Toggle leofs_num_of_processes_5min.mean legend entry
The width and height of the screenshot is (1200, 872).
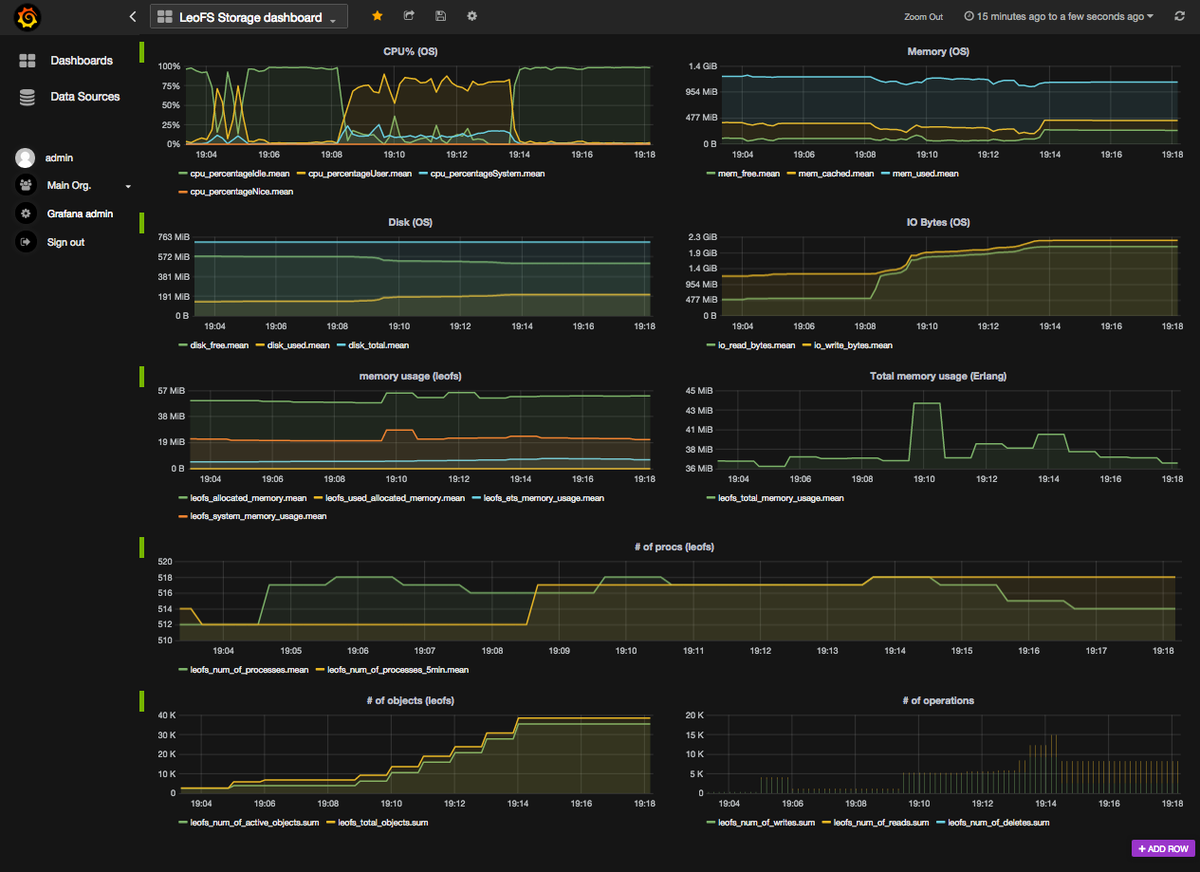pos(393,670)
